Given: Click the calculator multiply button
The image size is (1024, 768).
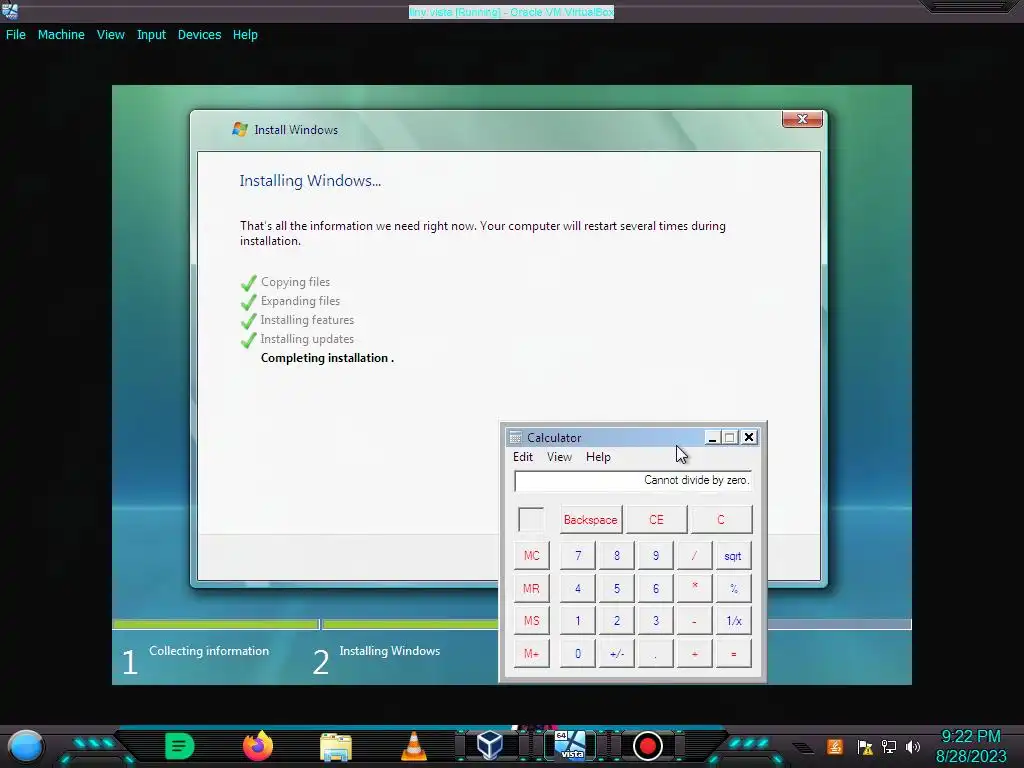Looking at the screenshot, I should coord(694,588).
